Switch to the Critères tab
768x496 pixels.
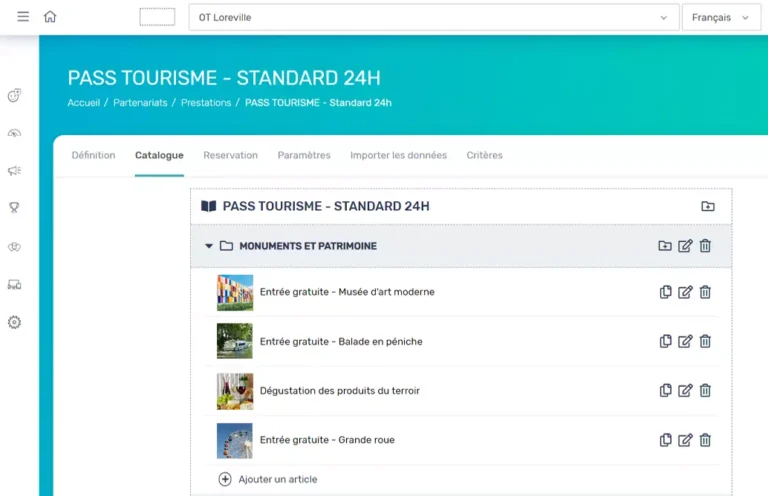tap(484, 155)
